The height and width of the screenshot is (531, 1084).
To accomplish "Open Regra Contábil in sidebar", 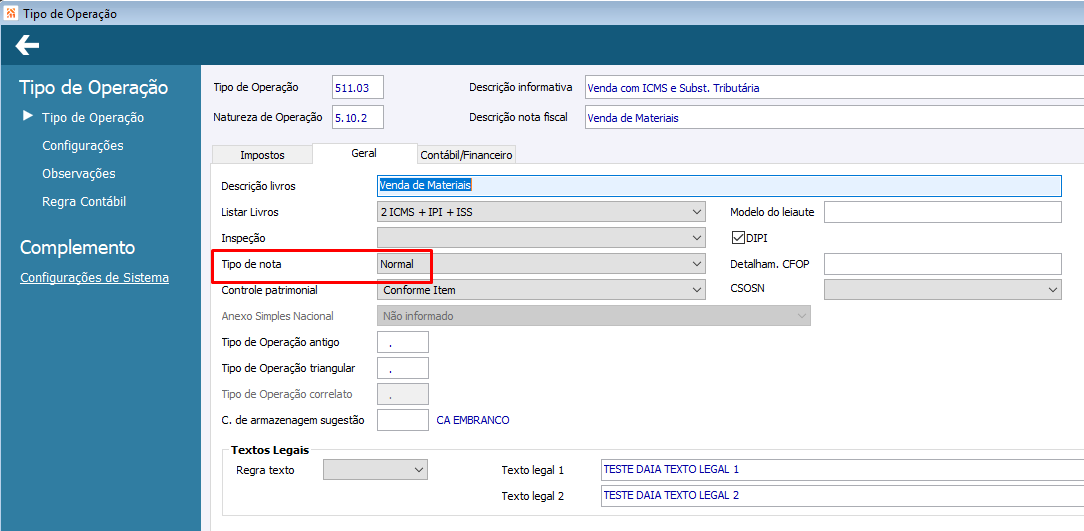I will coord(84,202).
